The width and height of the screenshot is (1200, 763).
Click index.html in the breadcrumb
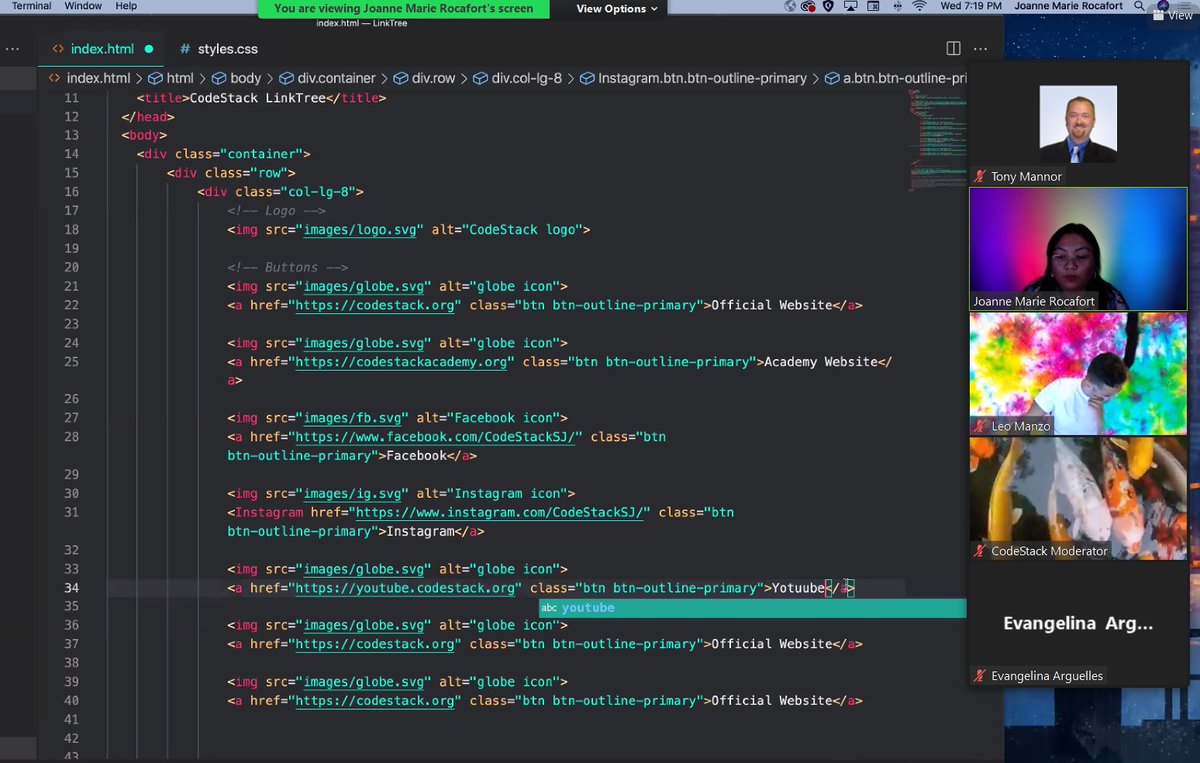click(x=98, y=78)
